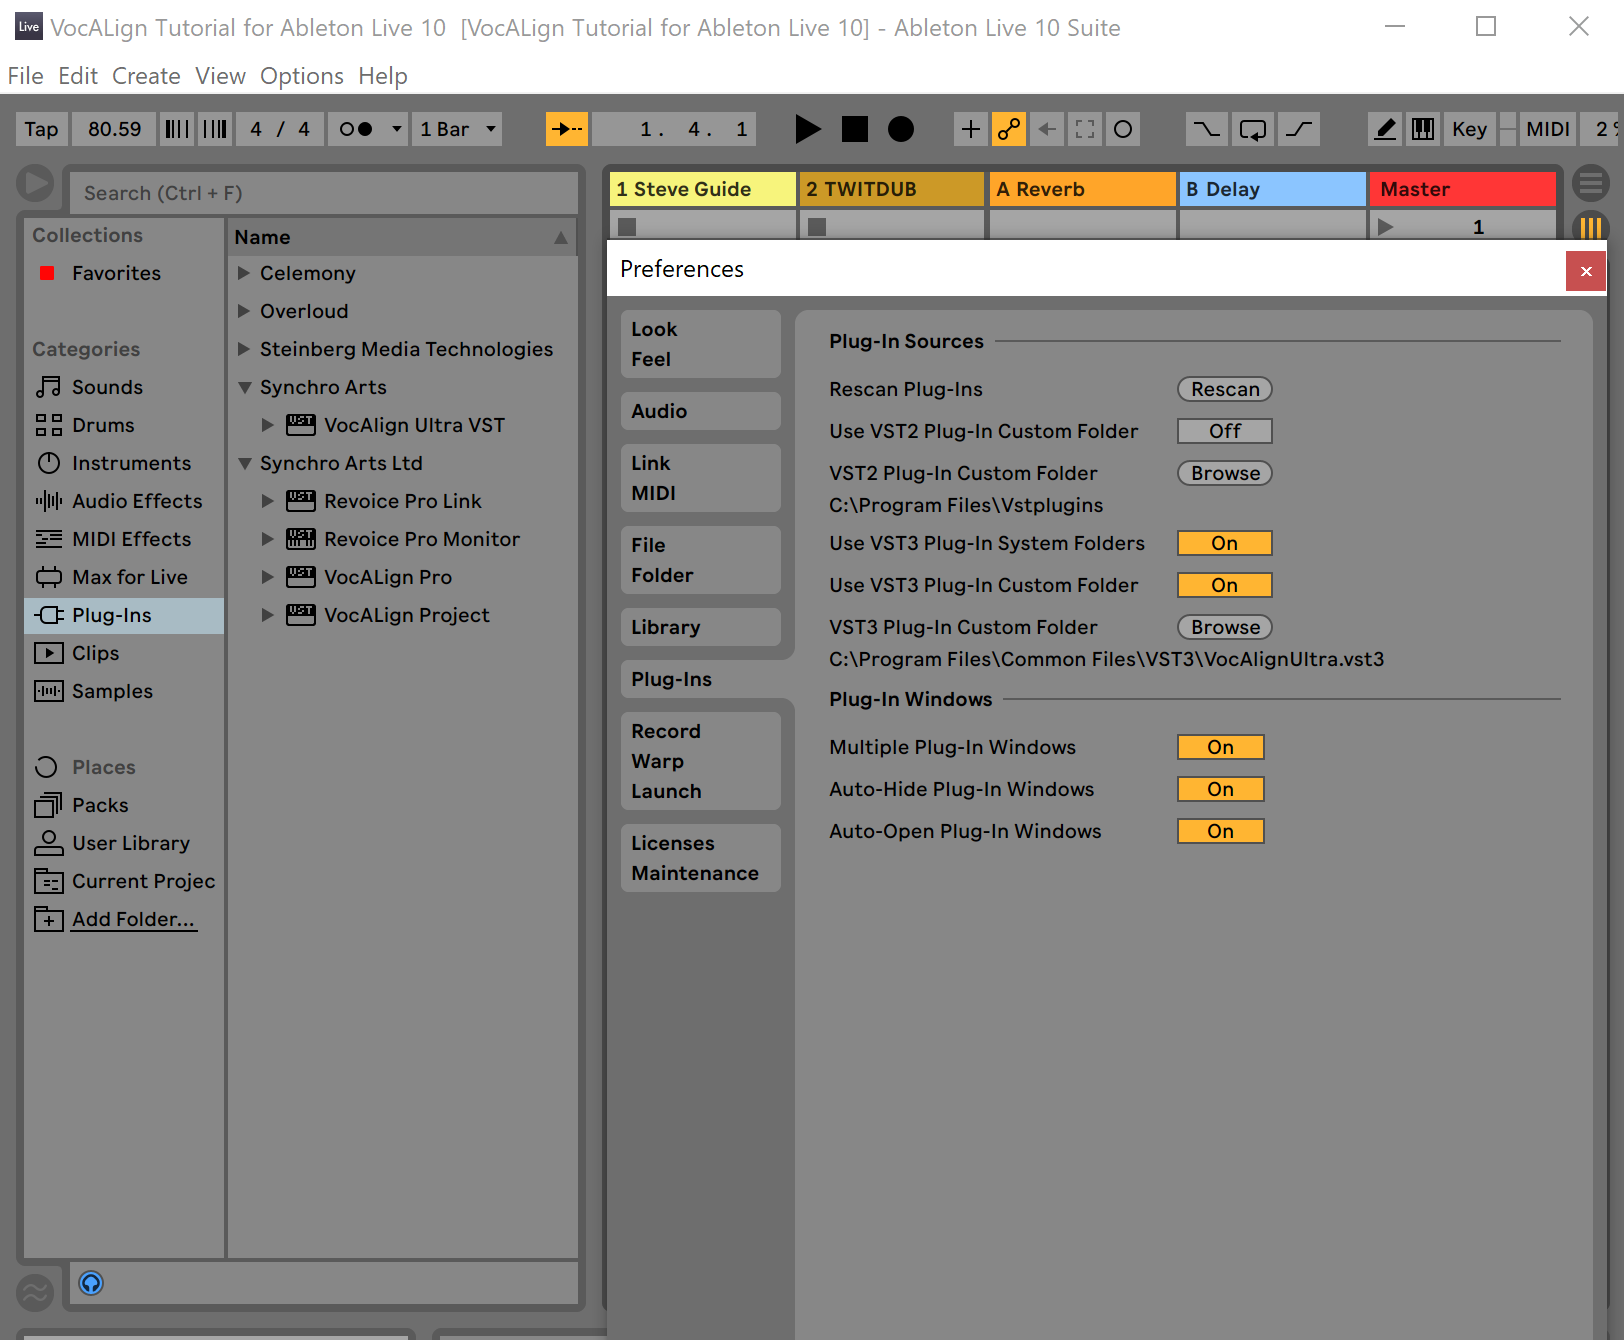1624x1340 pixels.
Task: Turn on Use VST2 Plug-In Custom Folder
Action: coord(1224,431)
